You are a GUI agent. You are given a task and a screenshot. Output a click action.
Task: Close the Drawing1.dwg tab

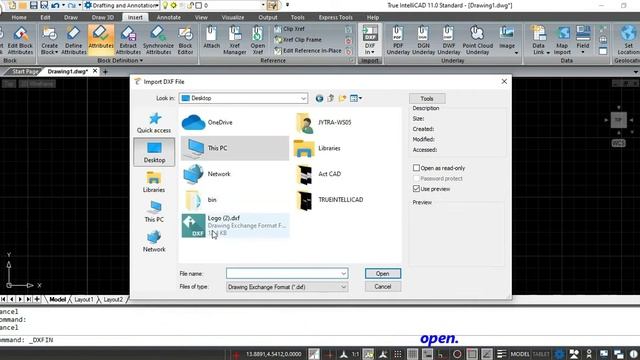tap(95, 71)
